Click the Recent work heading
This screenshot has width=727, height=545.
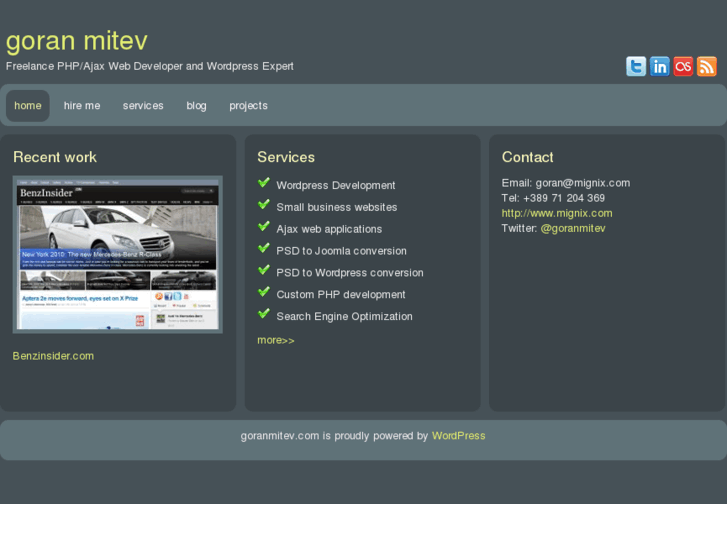click(55, 157)
